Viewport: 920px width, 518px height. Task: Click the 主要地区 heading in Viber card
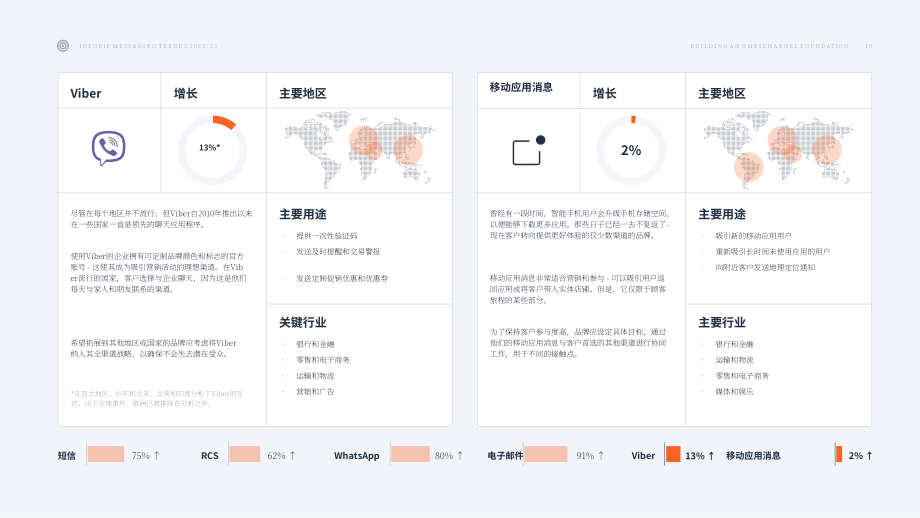(x=303, y=93)
